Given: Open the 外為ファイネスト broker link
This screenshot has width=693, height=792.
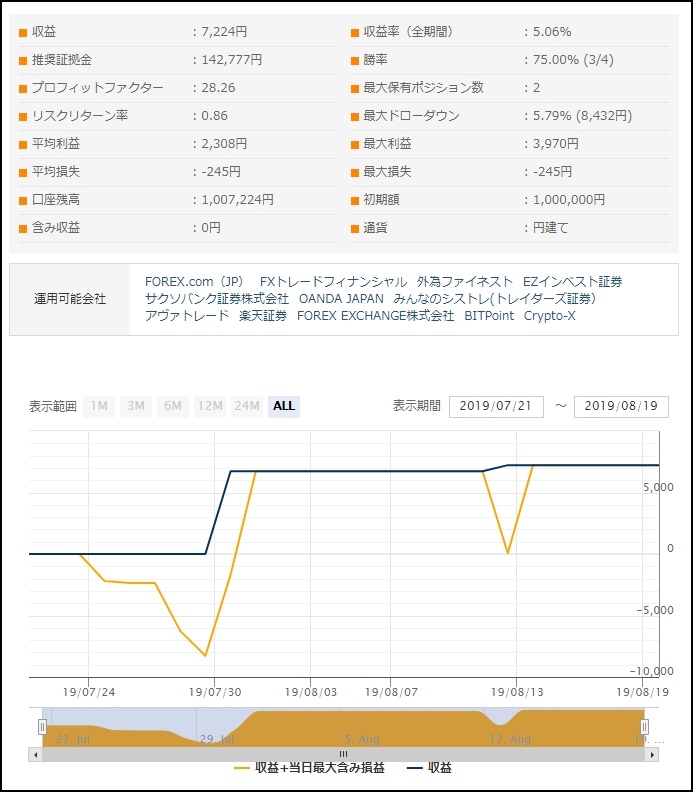Looking at the screenshot, I should [x=465, y=282].
